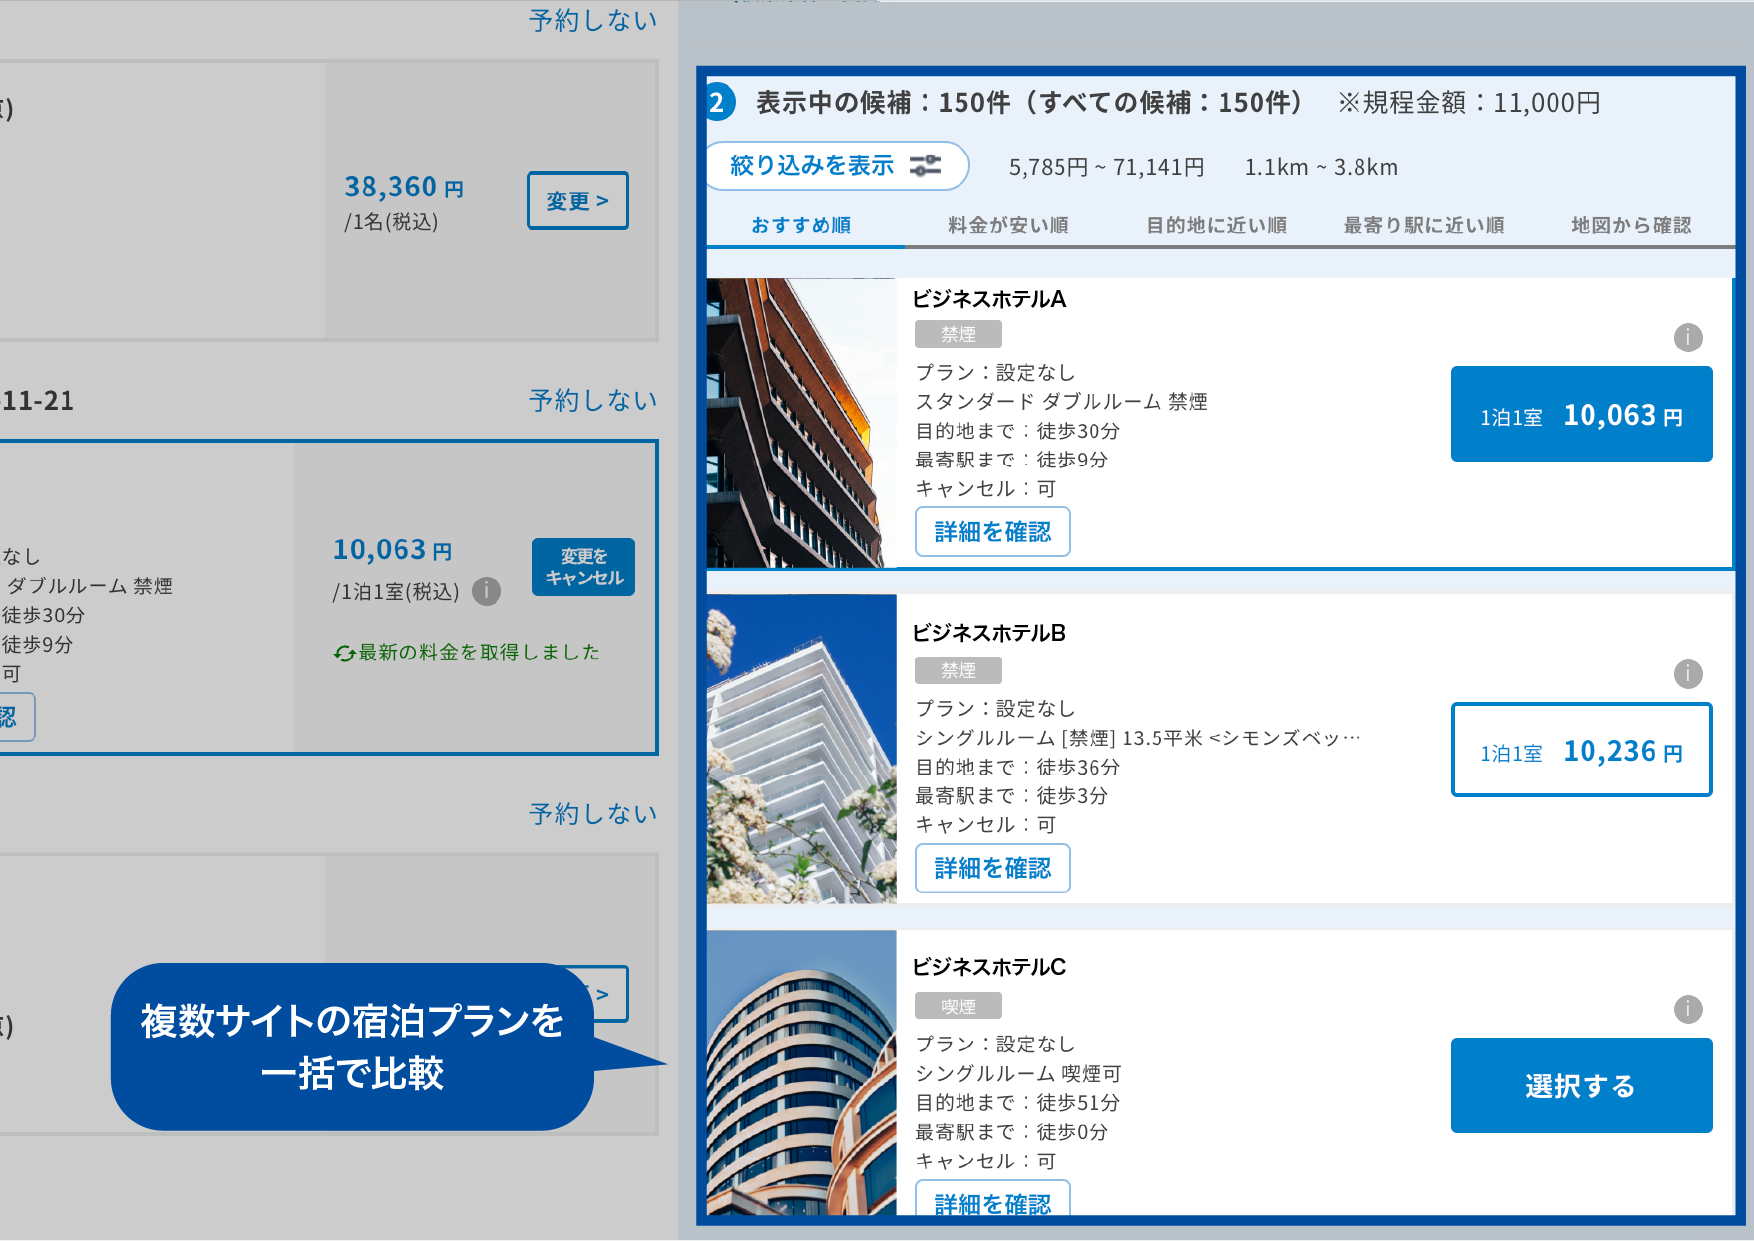Click info icon for ビジネスホテルA
Viewport: 1754px width, 1241px height.
click(1688, 337)
